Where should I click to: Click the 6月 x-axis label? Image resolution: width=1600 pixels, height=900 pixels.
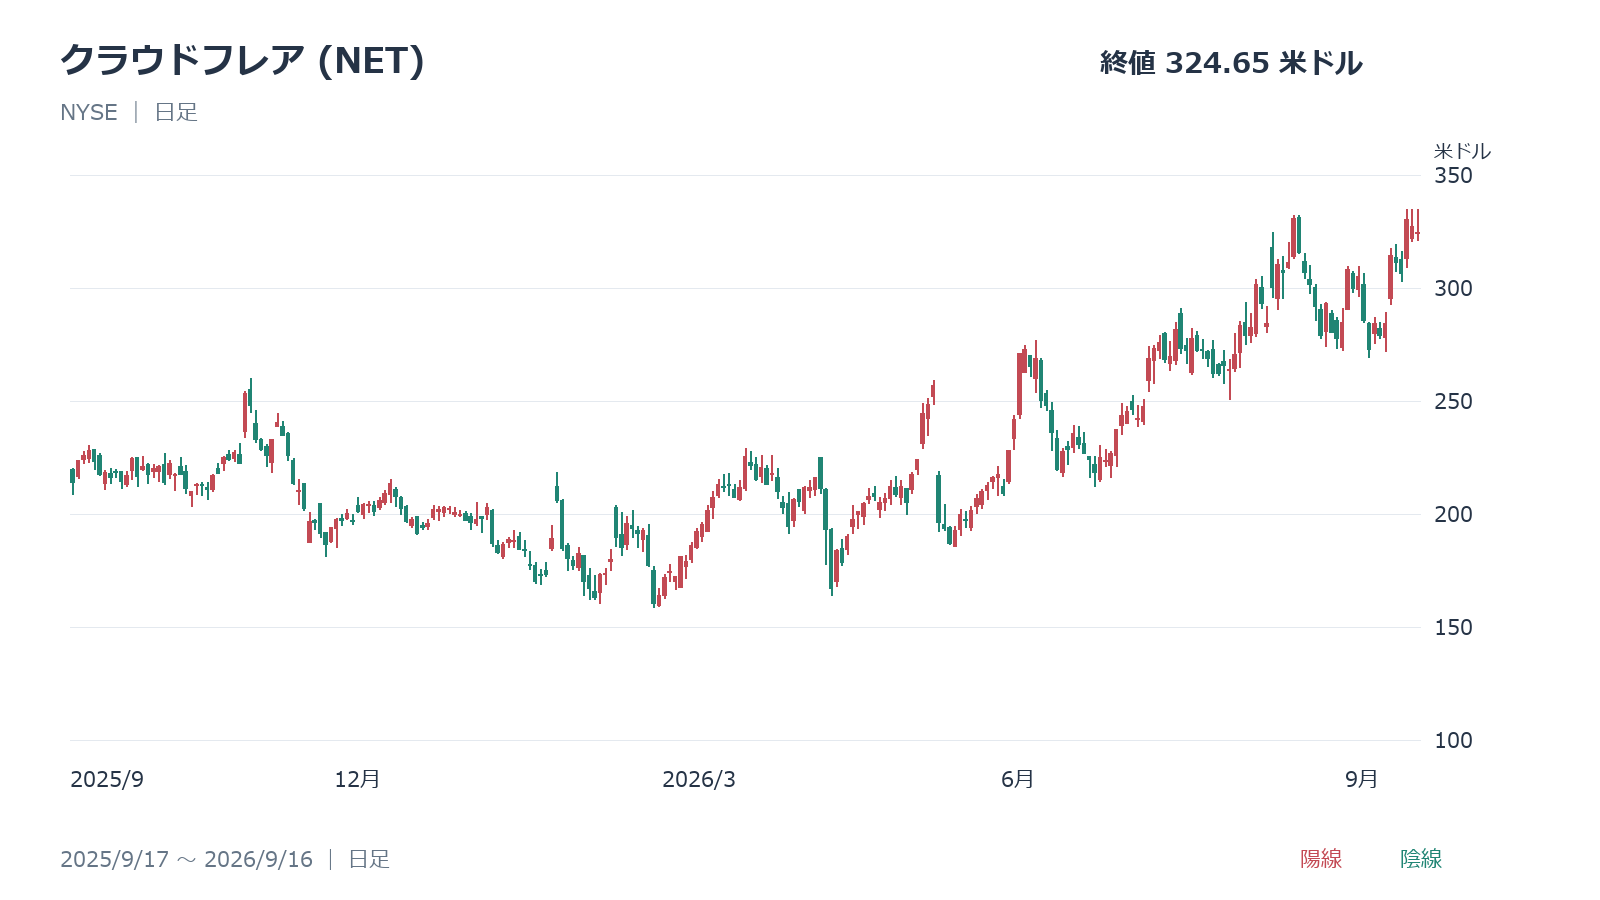point(1018,779)
